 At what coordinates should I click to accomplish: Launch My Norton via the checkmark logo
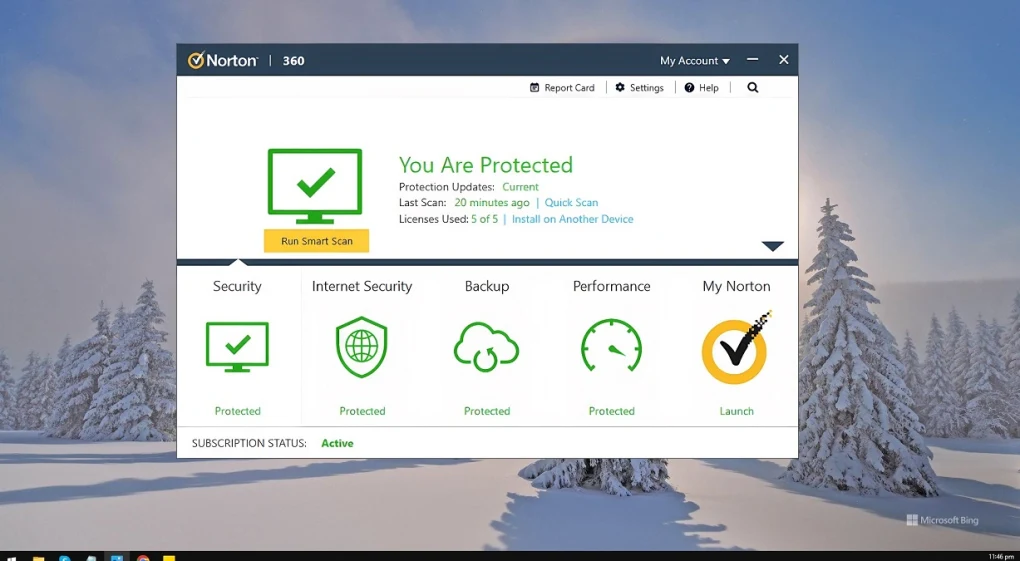(735, 350)
